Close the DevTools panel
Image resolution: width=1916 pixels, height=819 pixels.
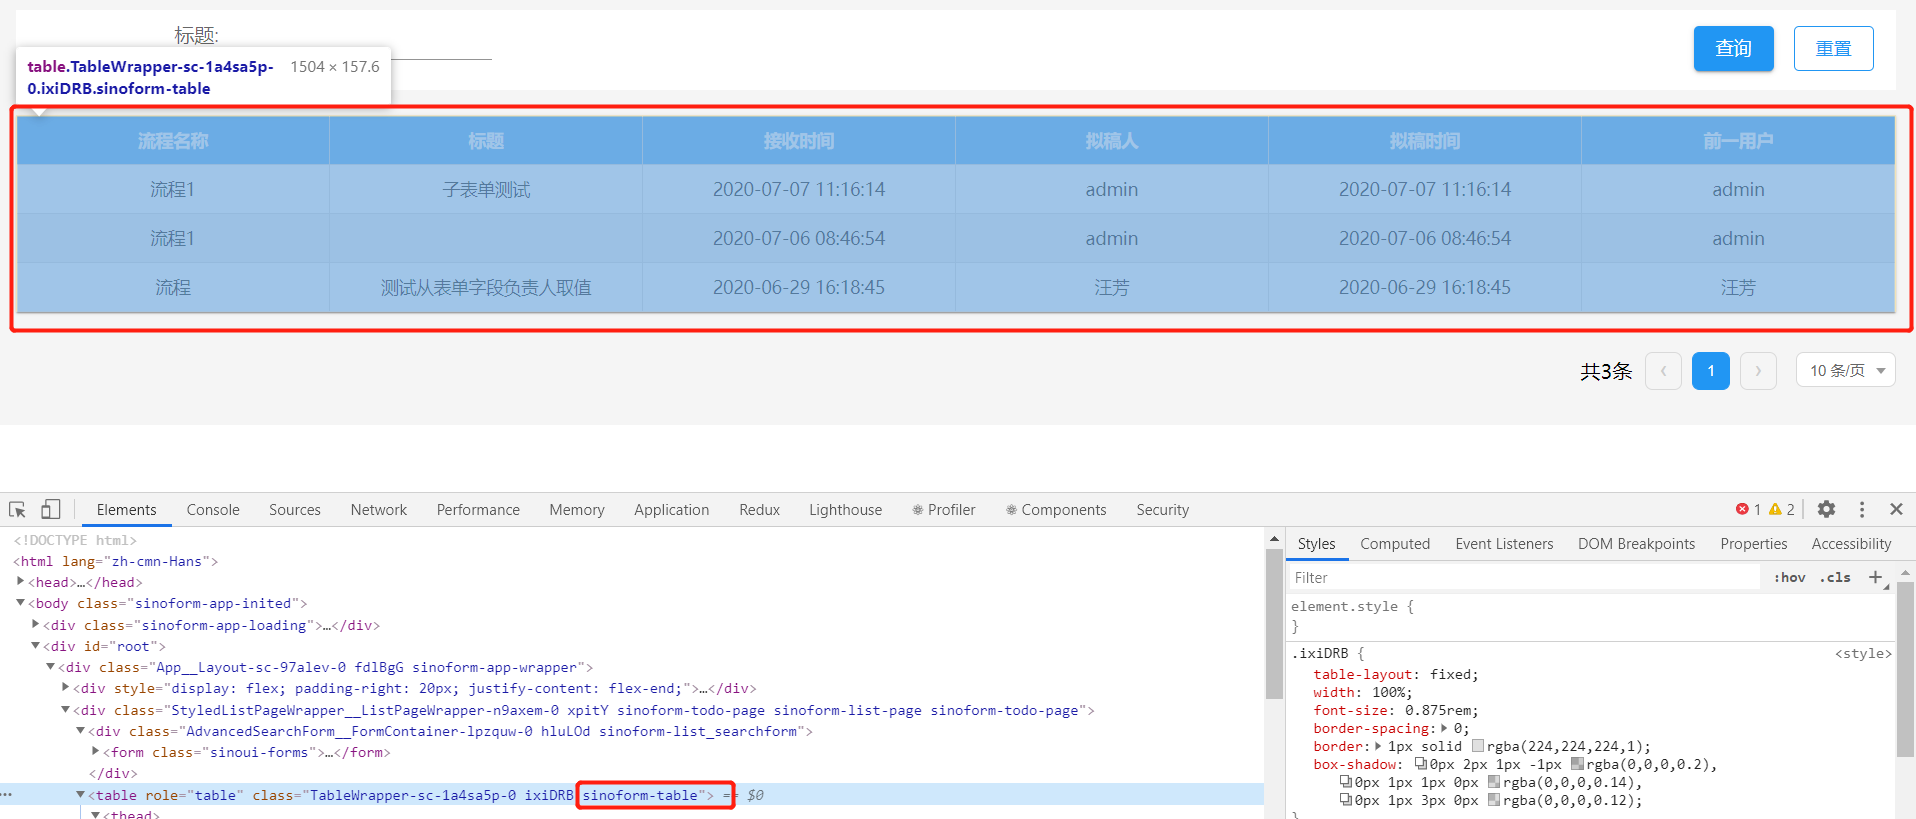pos(1896,509)
